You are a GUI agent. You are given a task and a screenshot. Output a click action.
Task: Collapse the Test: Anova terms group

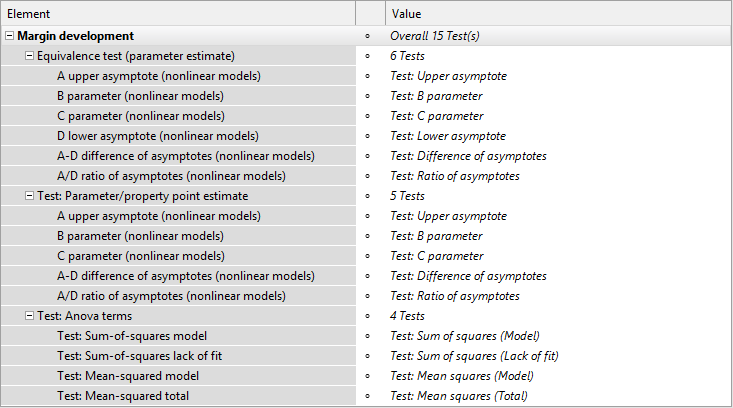pyautogui.click(x=29, y=316)
